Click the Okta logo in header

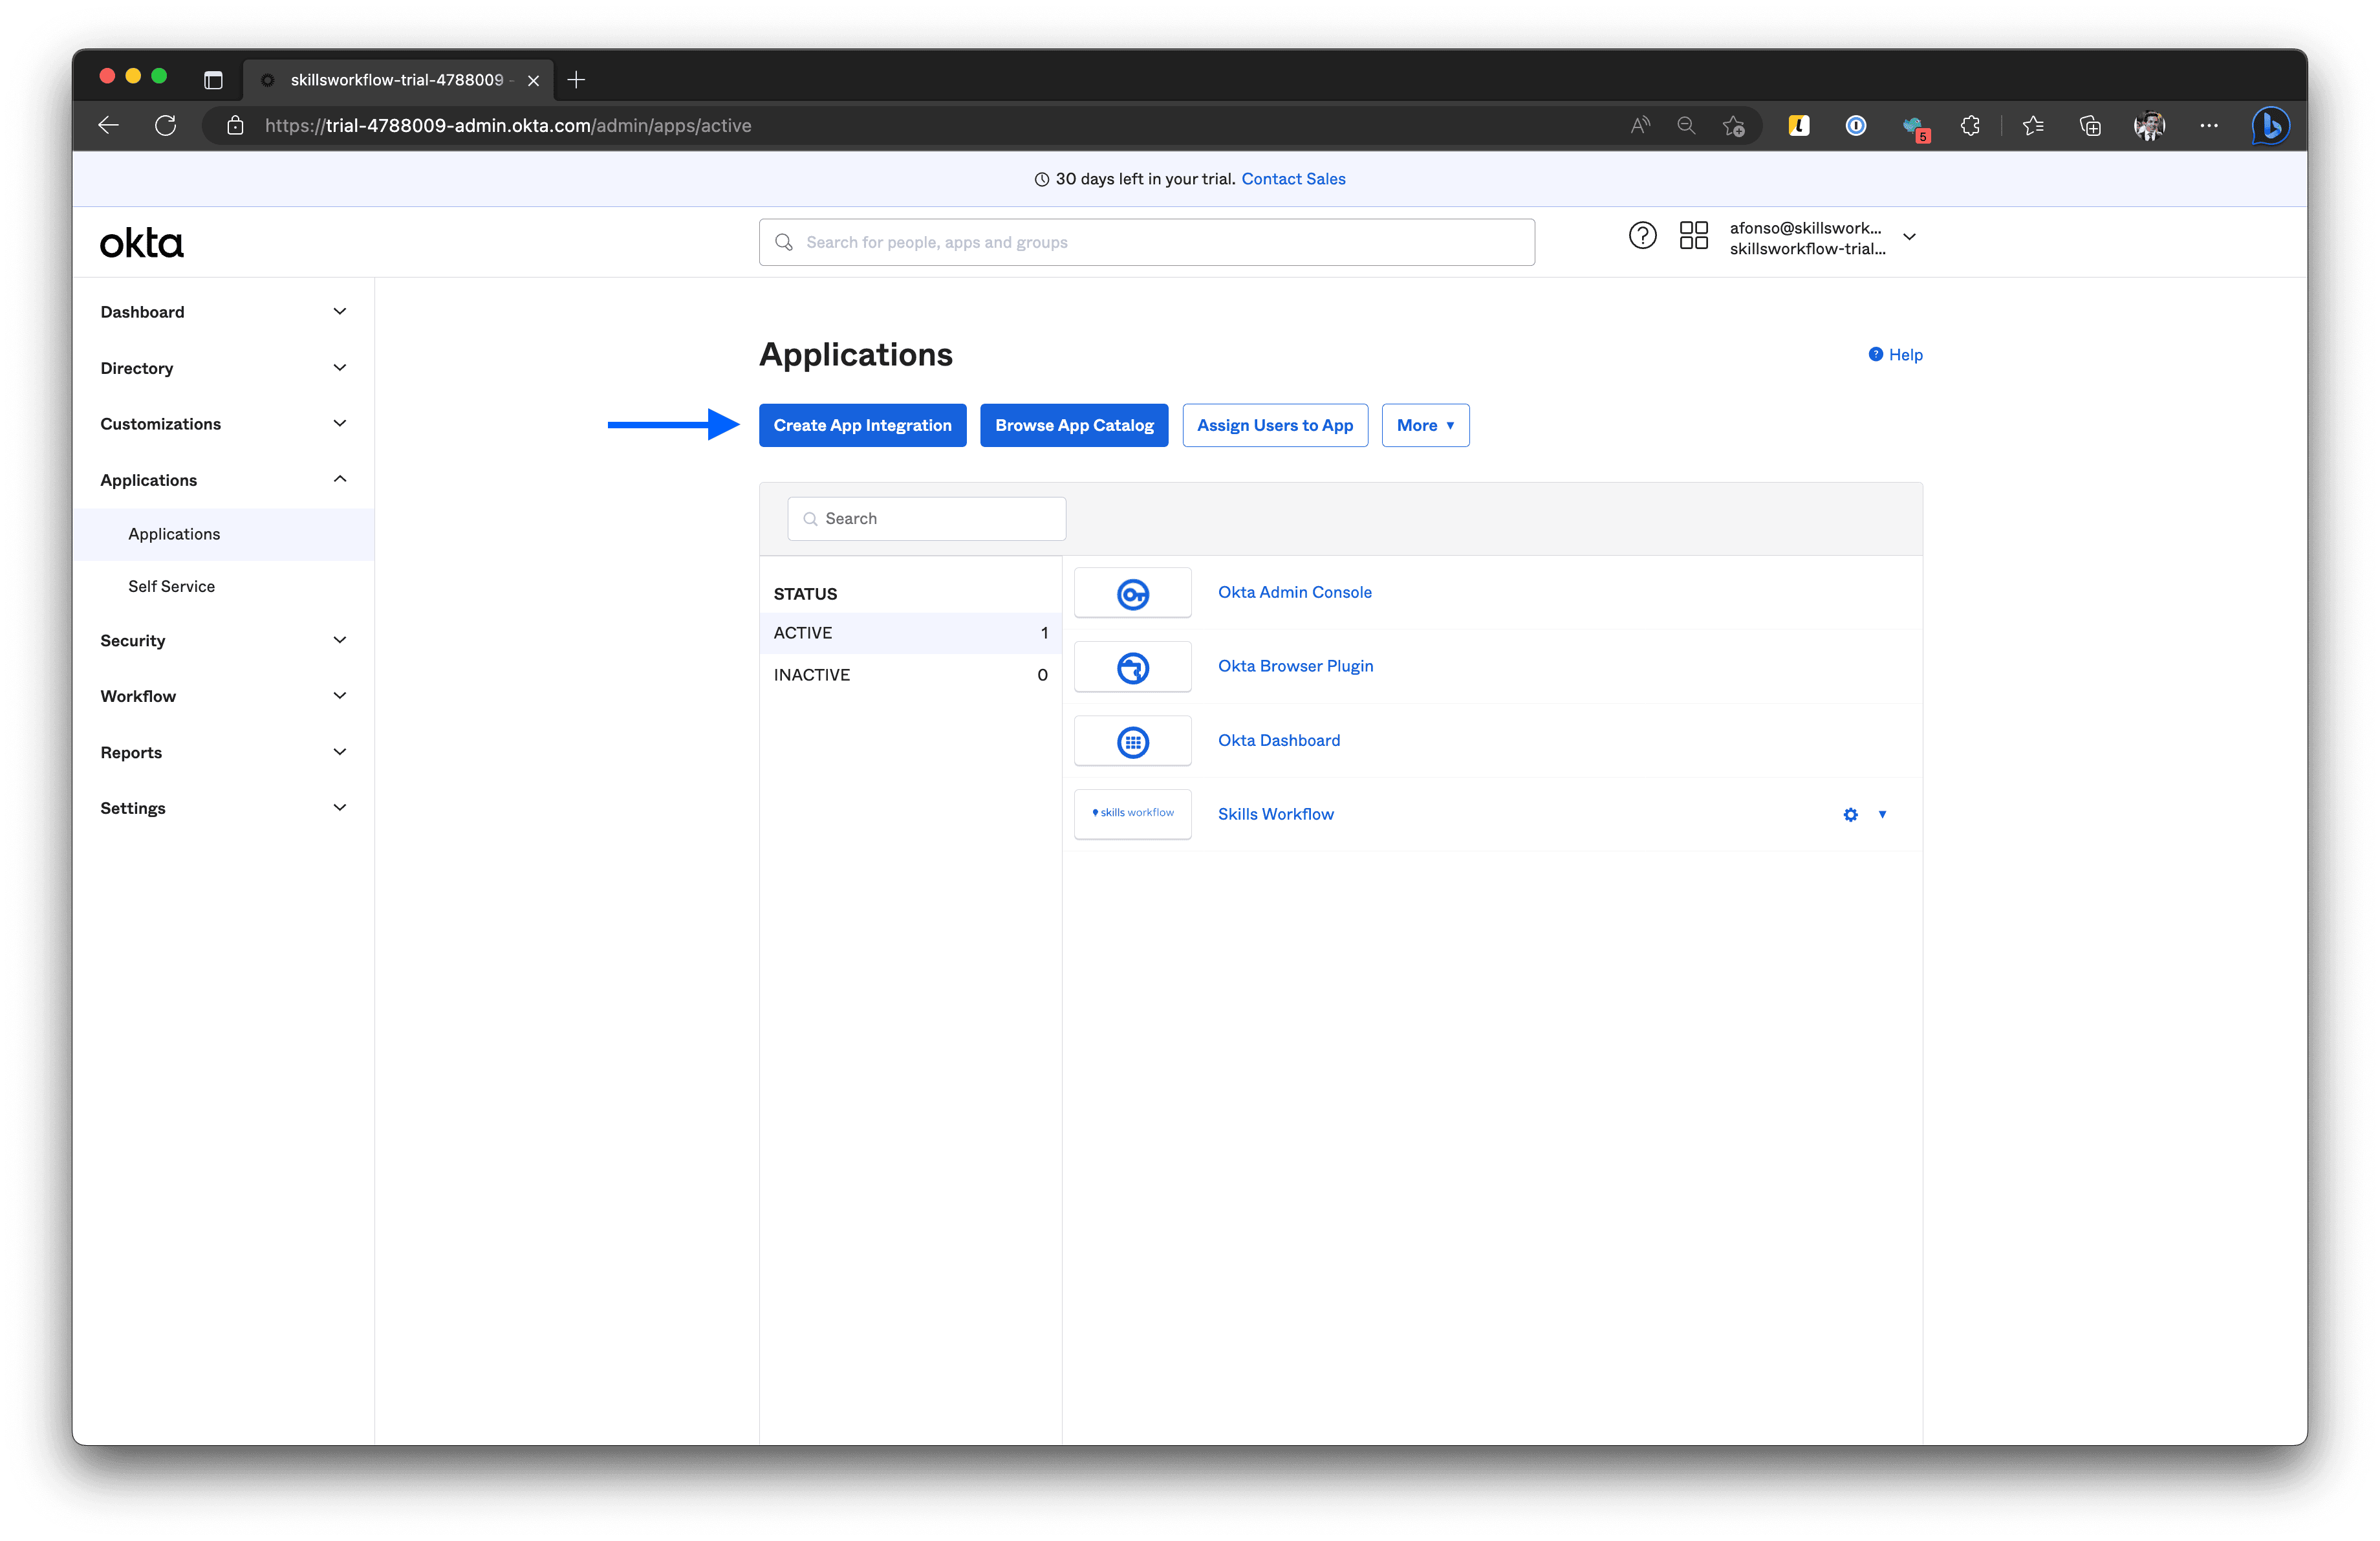[142, 243]
